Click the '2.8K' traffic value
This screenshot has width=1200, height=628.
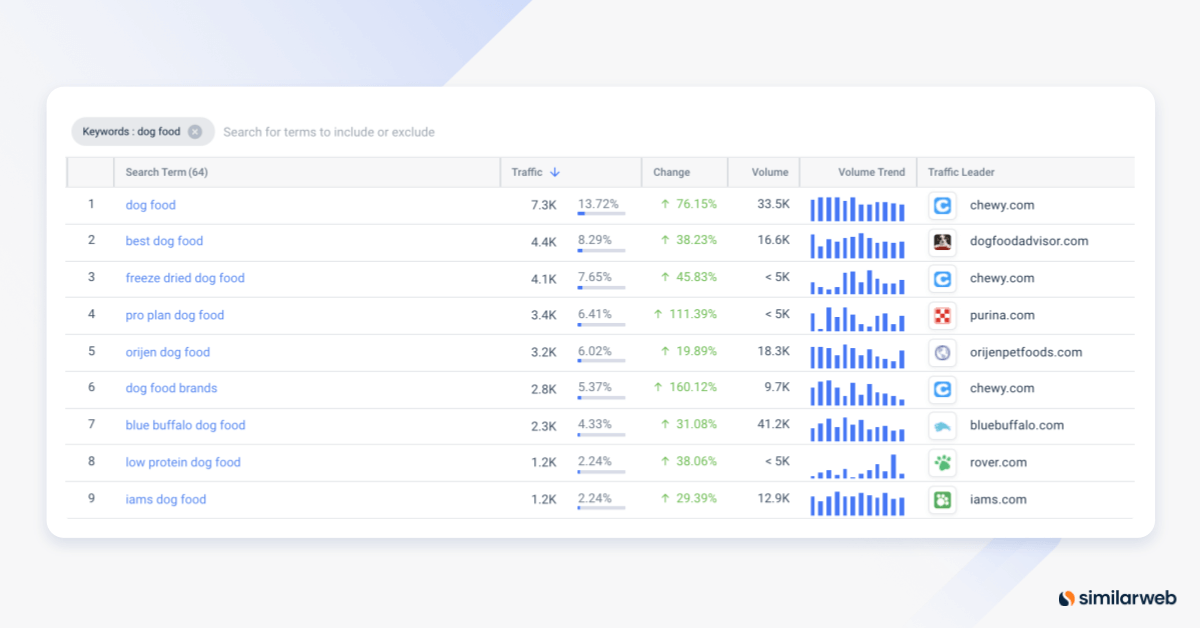(544, 388)
